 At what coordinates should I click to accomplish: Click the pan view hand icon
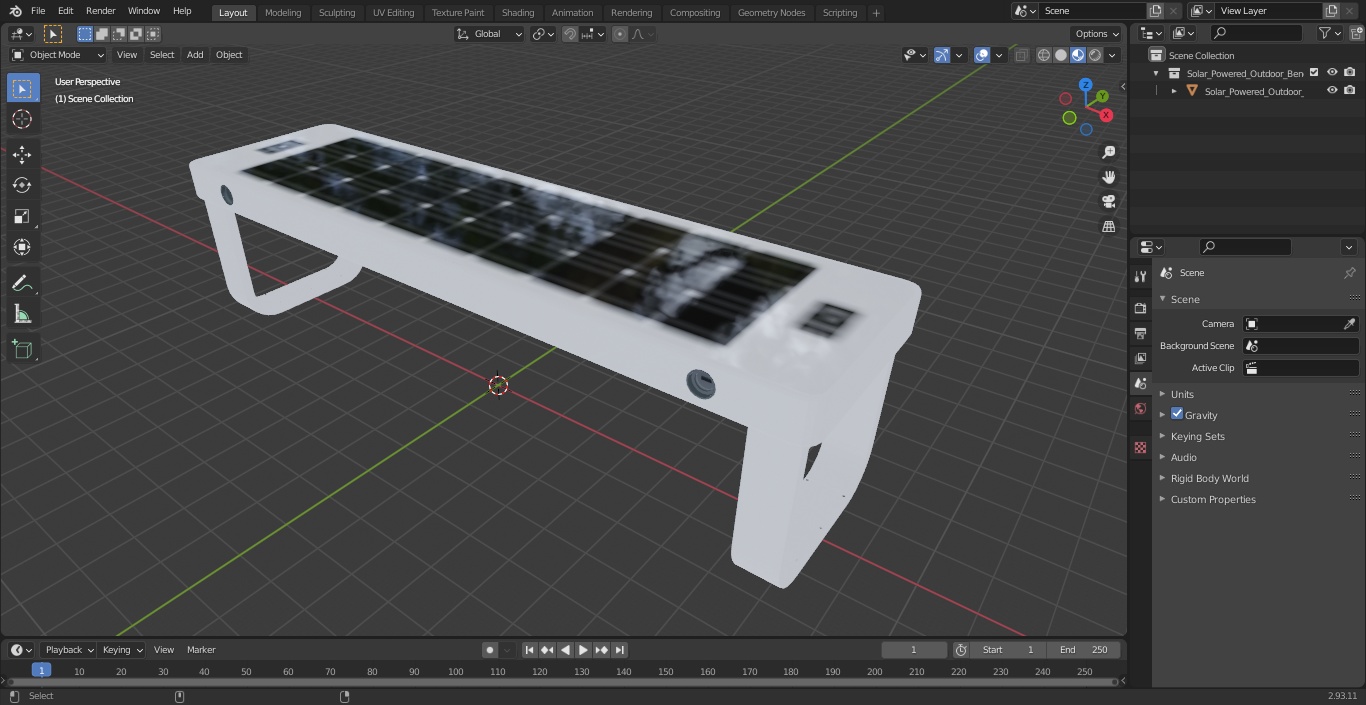(1109, 177)
